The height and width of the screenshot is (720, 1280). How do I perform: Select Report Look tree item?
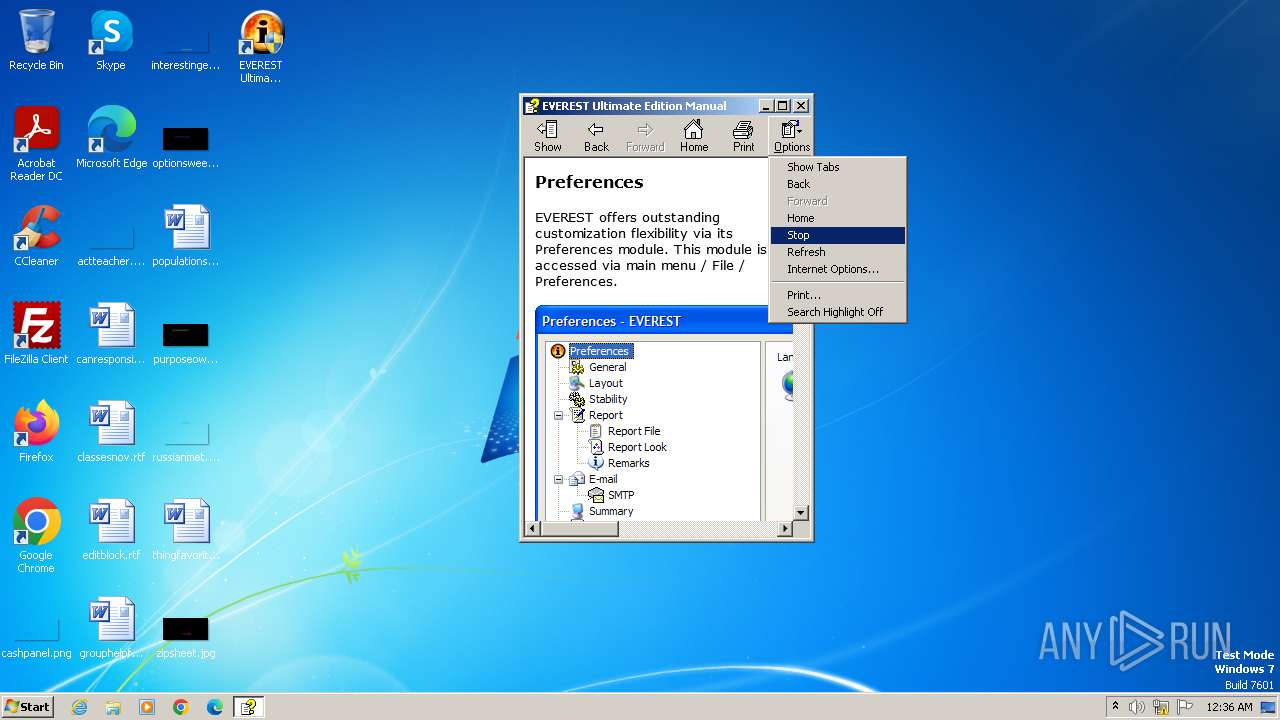coord(637,447)
